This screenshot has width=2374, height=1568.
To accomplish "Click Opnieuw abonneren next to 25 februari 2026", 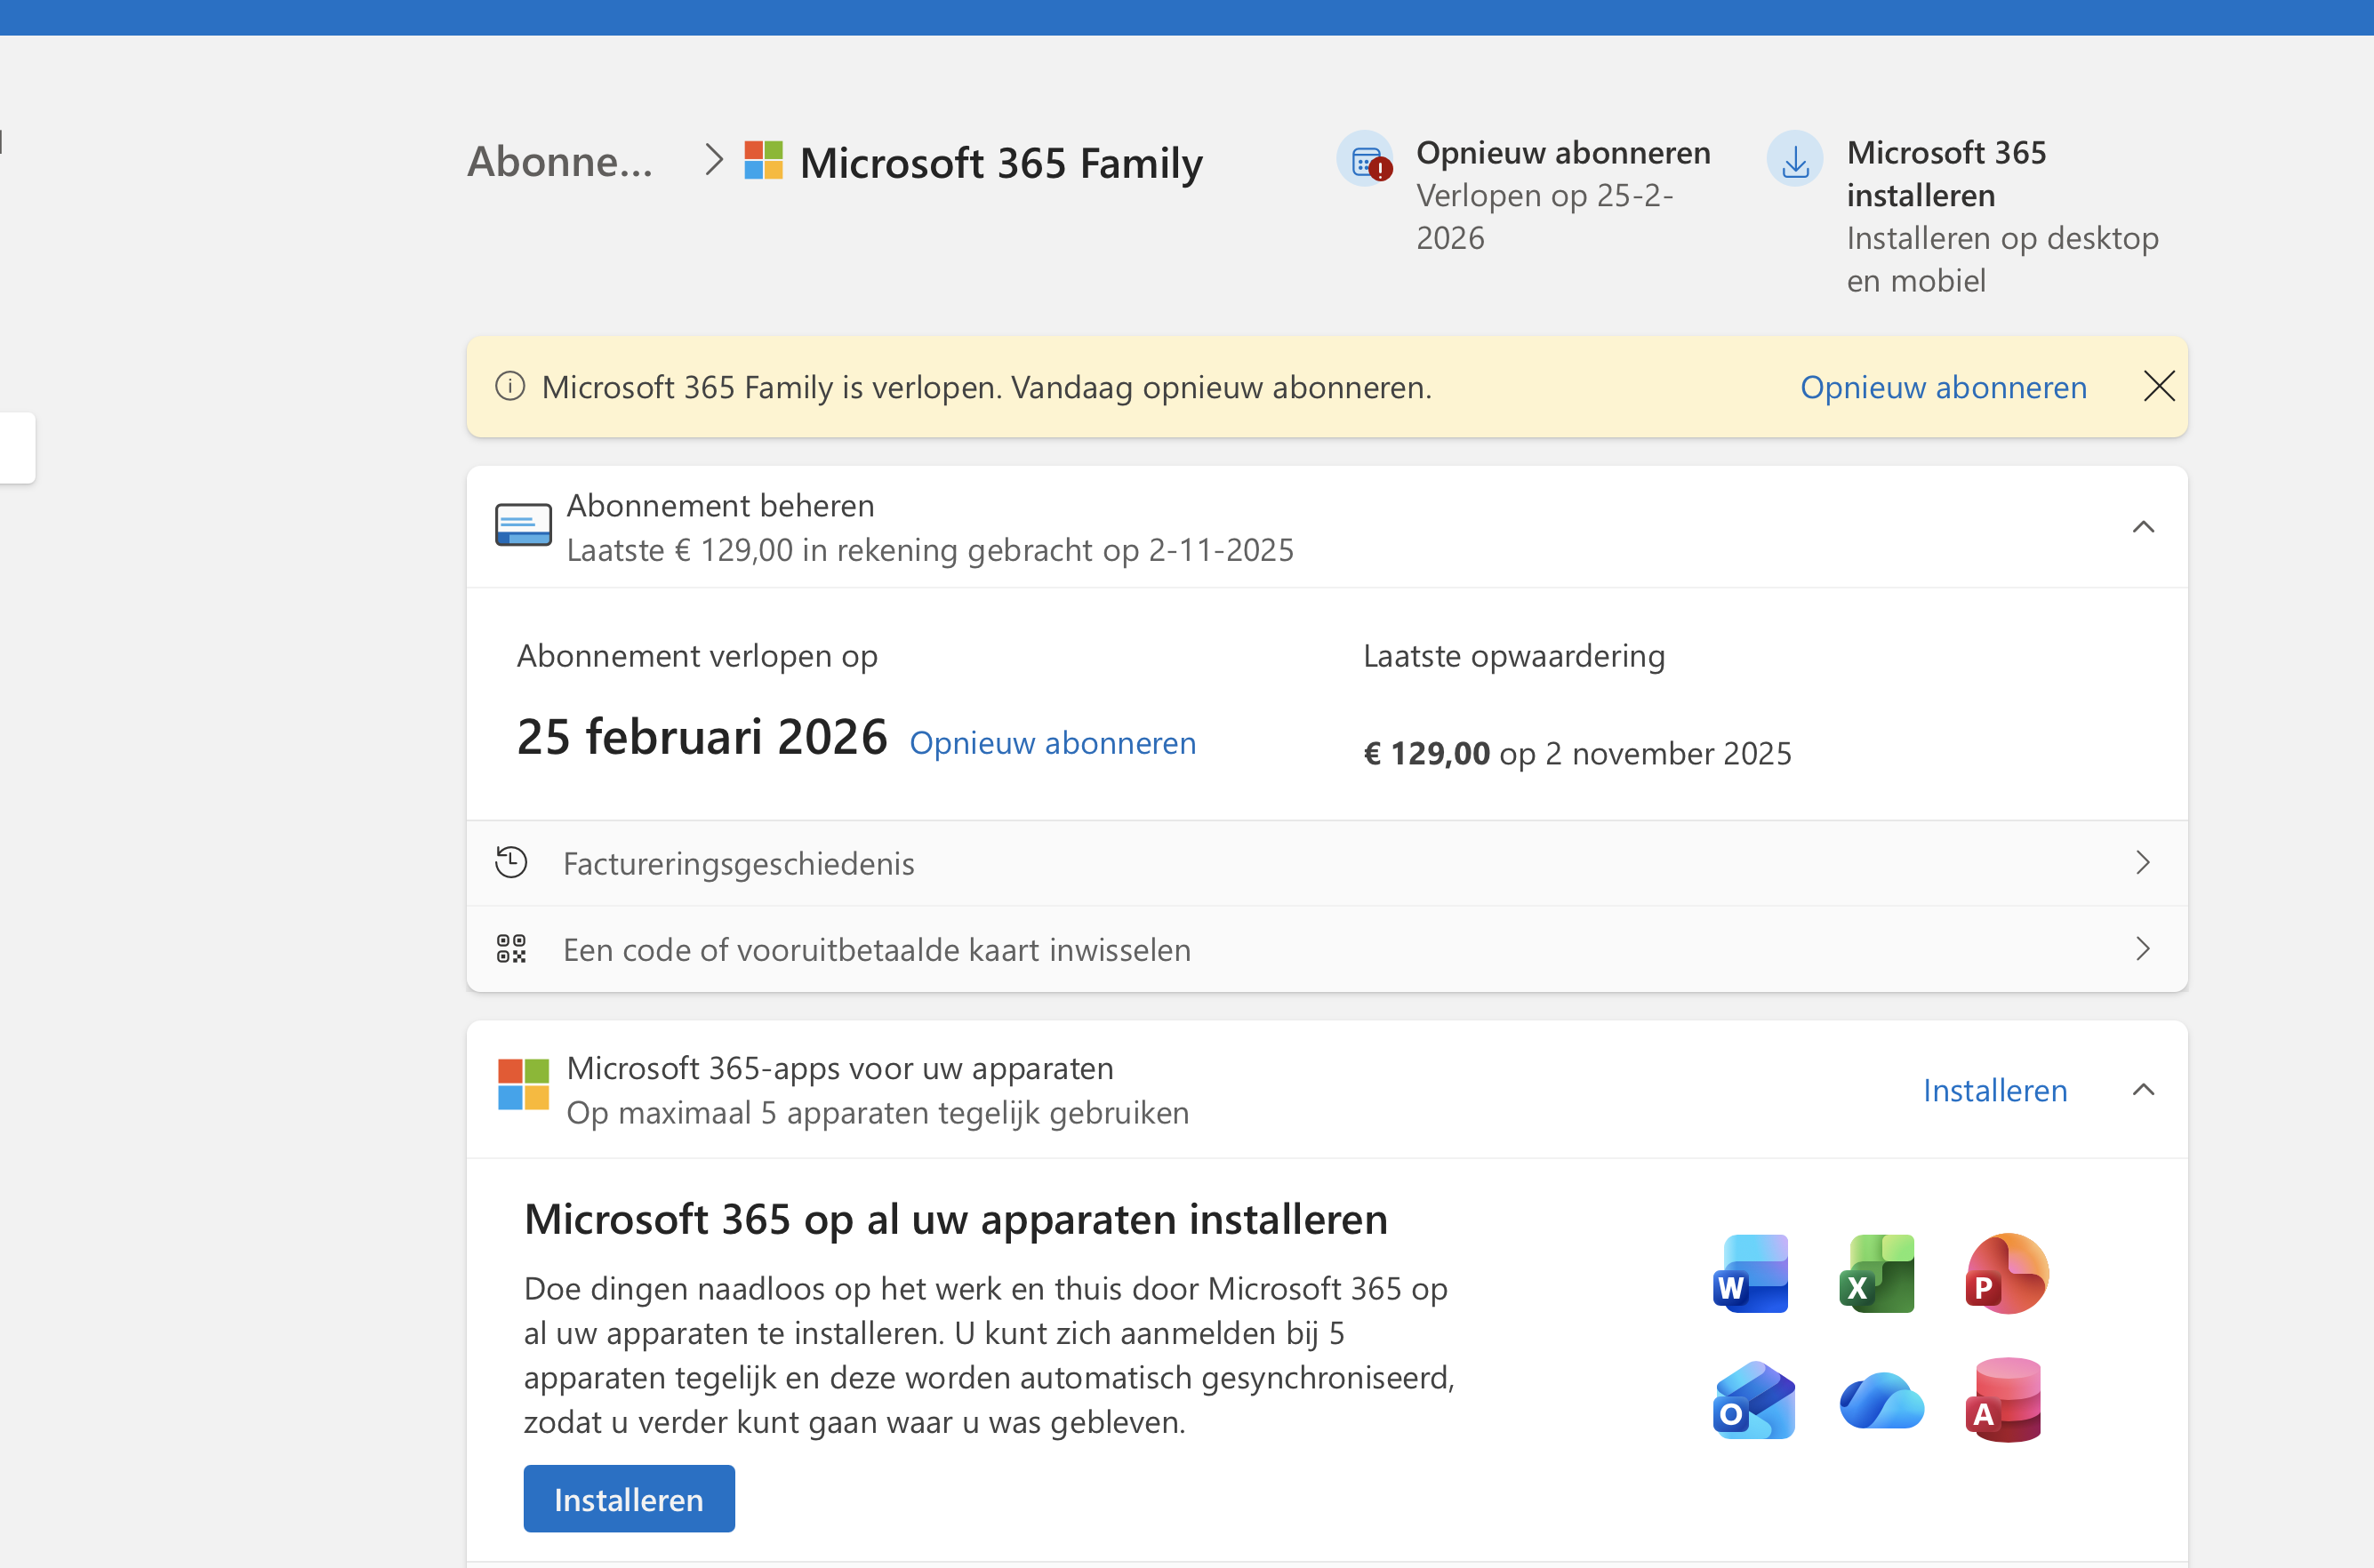I will tap(1052, 743).
